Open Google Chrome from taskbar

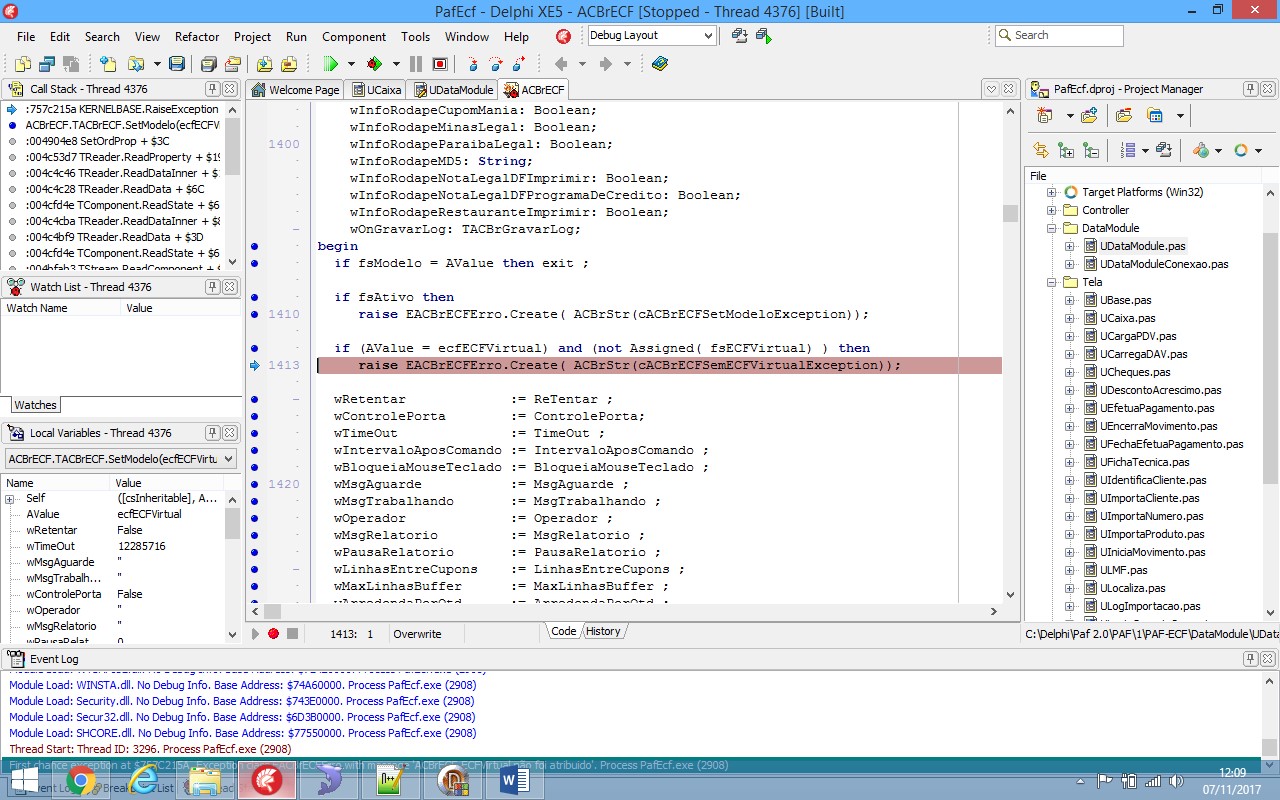[81, 780]
